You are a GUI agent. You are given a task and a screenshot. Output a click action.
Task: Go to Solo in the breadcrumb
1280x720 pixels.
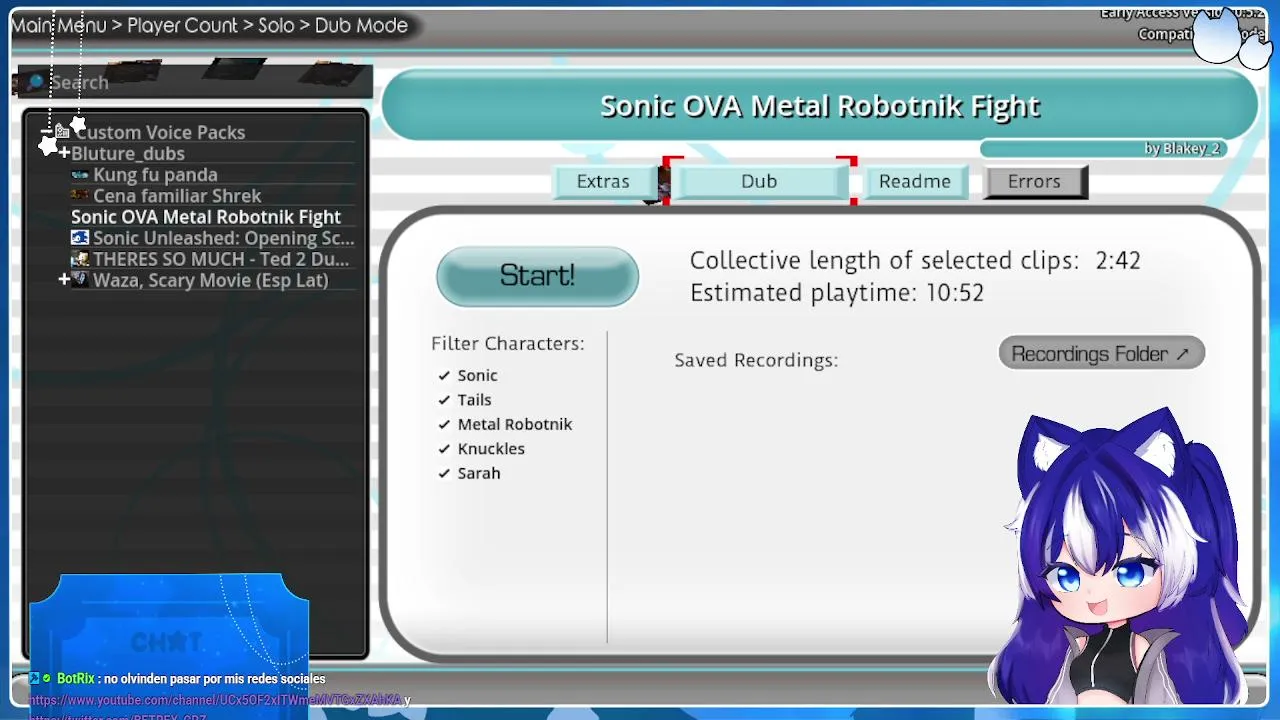[x=276, y=26]
